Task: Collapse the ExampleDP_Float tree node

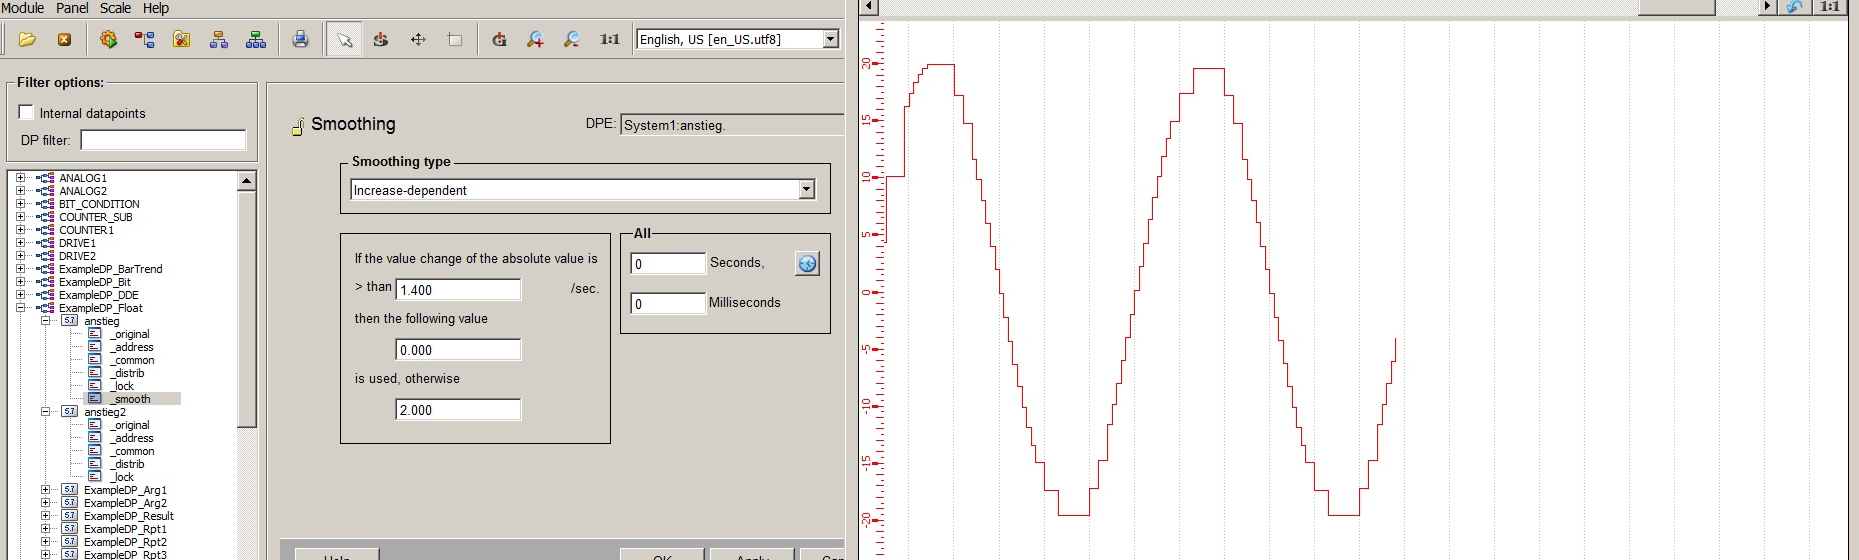Action: click(20, 308)
